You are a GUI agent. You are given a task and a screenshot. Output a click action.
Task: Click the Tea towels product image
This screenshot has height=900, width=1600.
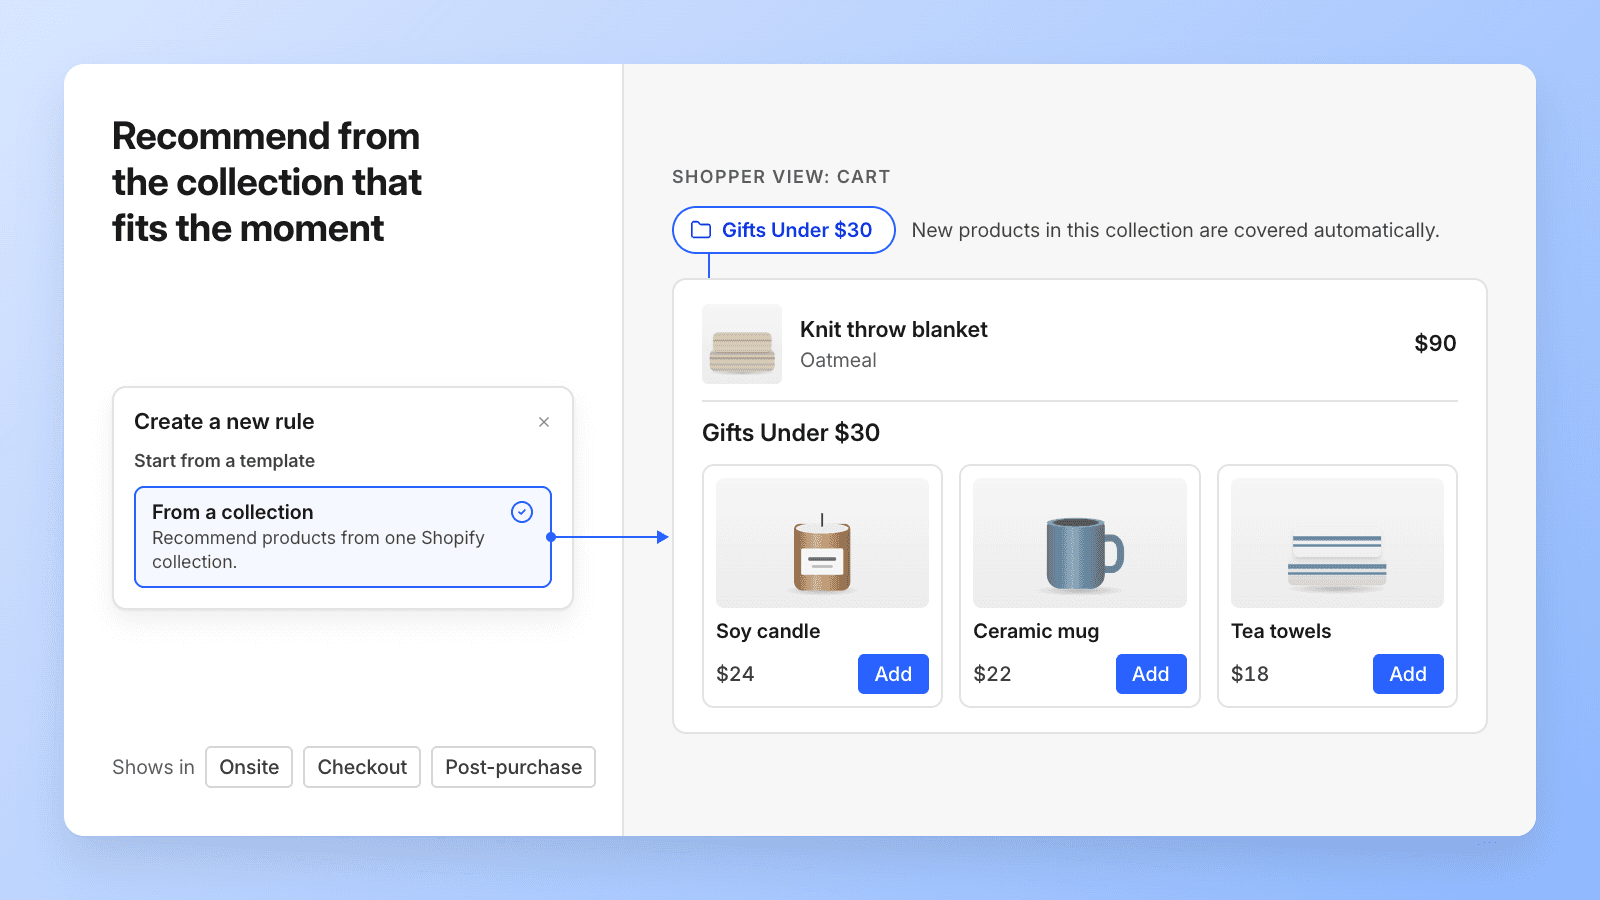pos(1337,543)
